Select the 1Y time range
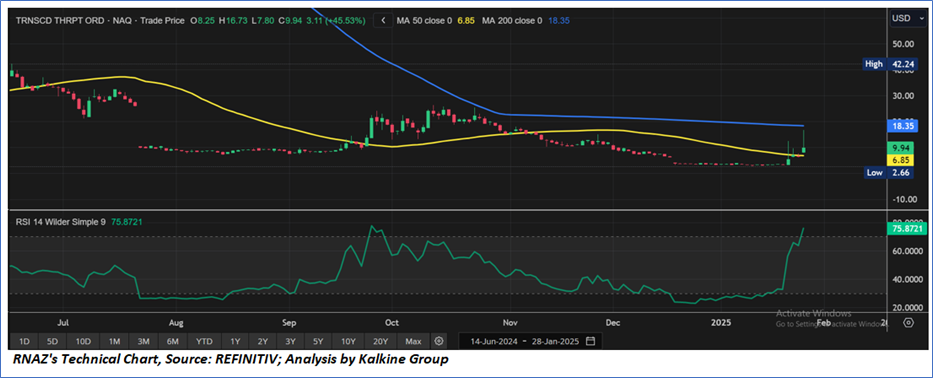The image size is (933, 378). pyautogui.click(x=235, y=341)
